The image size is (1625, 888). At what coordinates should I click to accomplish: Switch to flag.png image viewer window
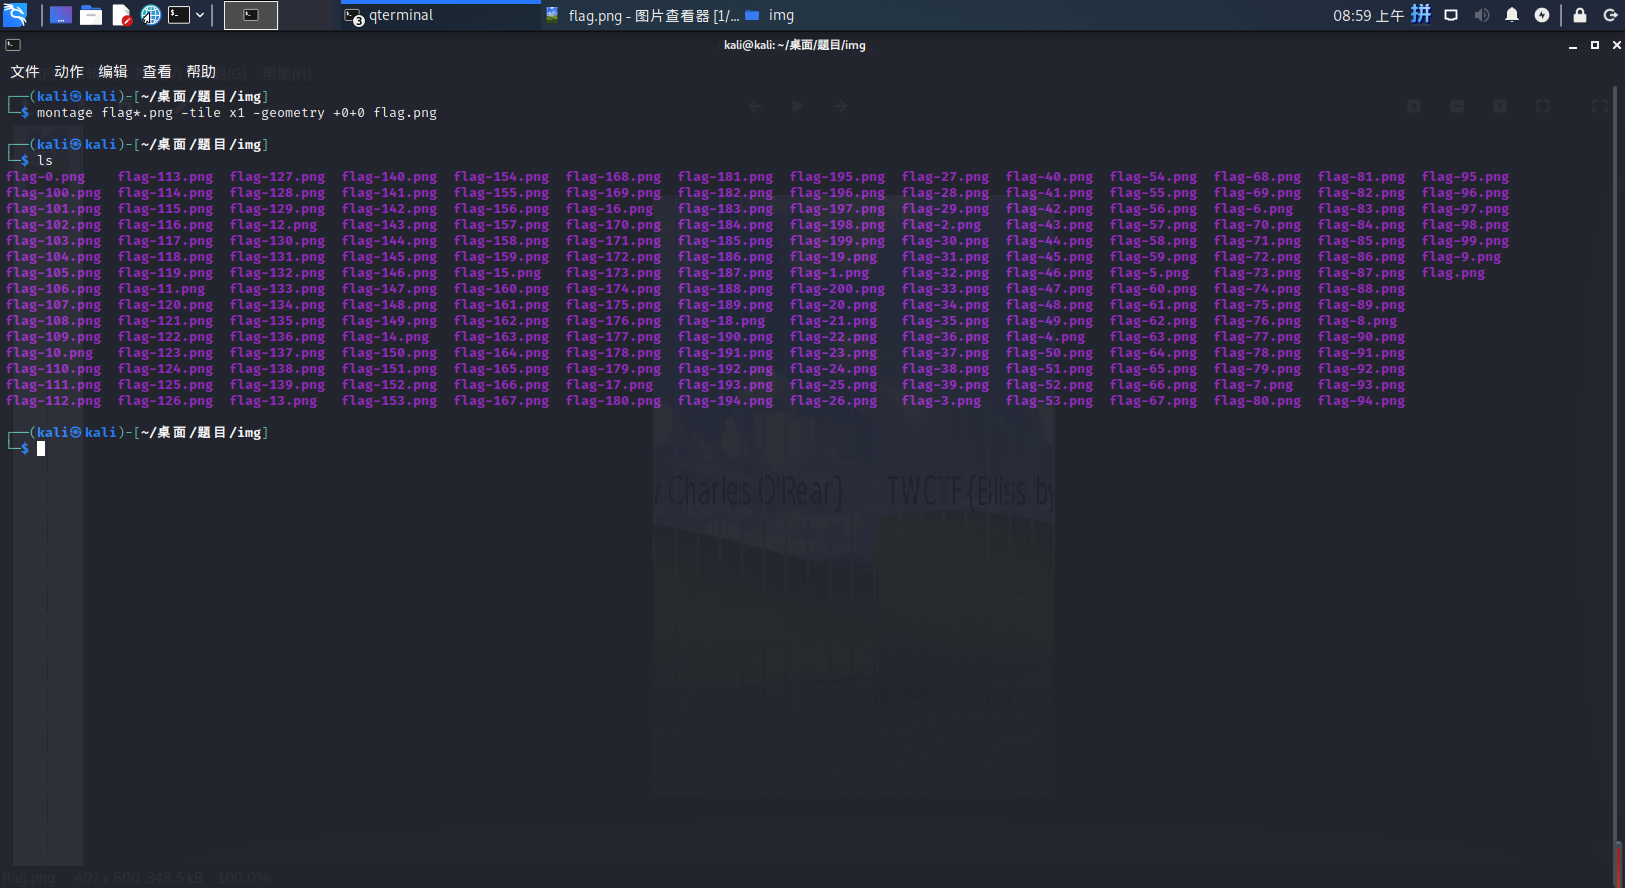(x=642, y=15)
